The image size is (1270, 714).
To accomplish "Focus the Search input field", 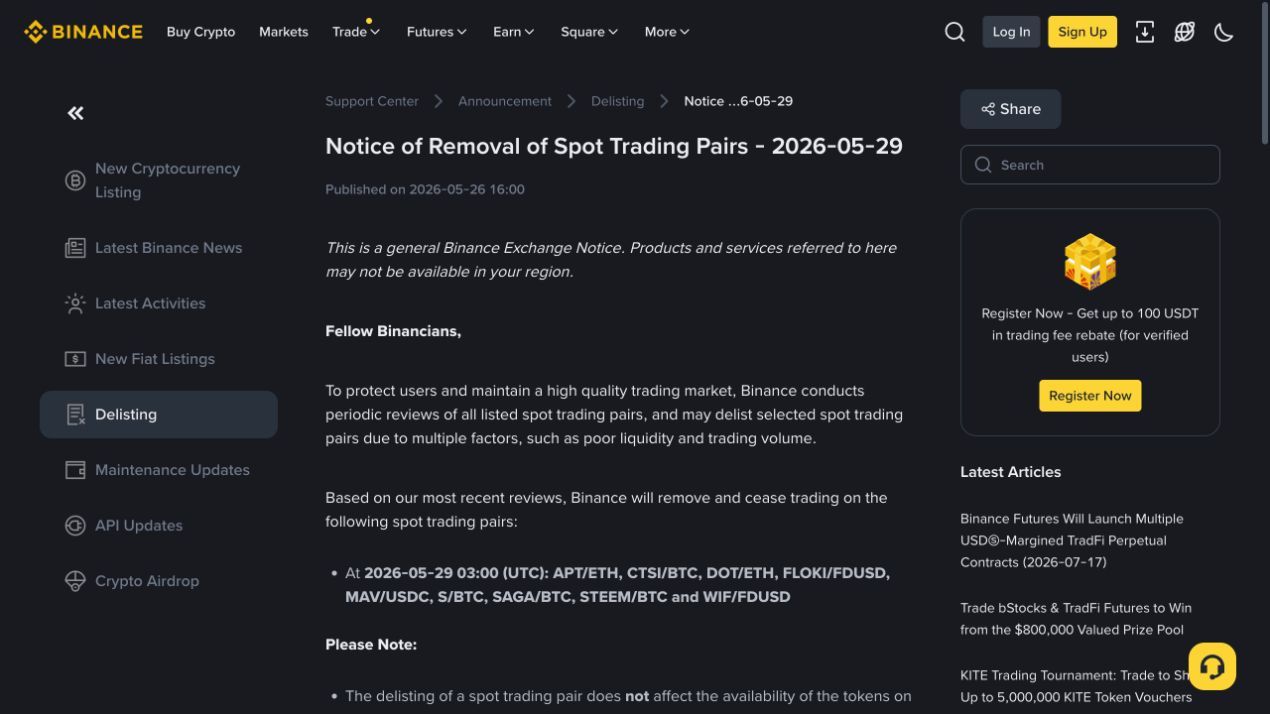I will 1090,165.
